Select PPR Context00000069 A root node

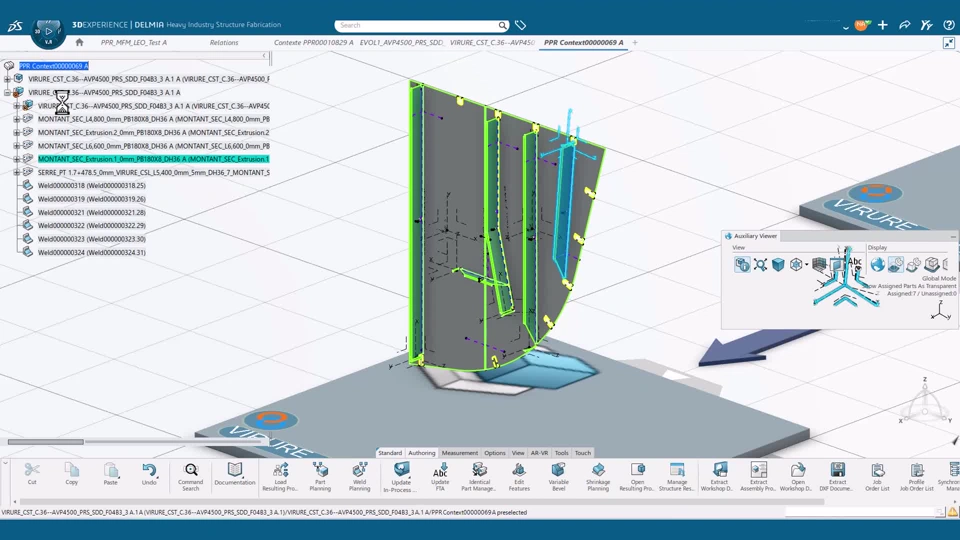coord(54,66)
